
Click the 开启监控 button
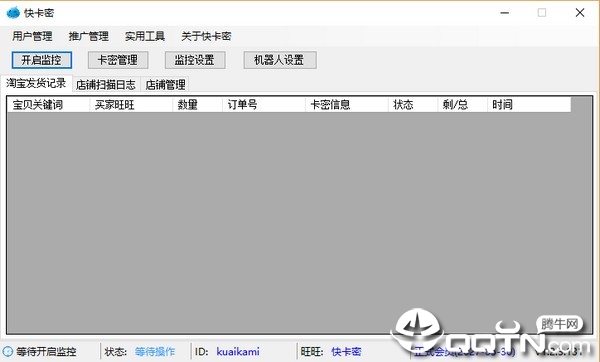42,60
